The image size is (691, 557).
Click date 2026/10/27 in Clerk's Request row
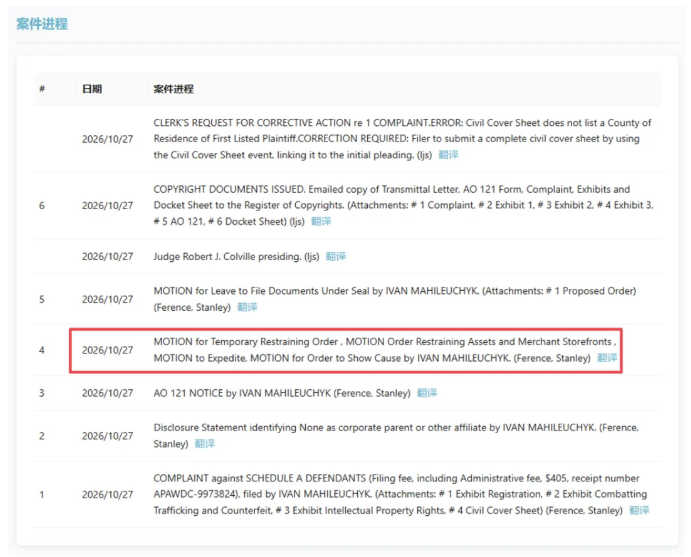pos(108,139)
